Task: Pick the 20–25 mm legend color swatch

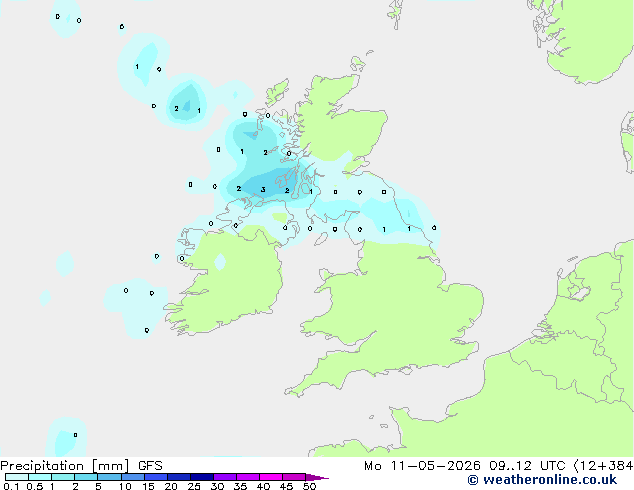Action: pyautogui.click(x=178, y=477)
